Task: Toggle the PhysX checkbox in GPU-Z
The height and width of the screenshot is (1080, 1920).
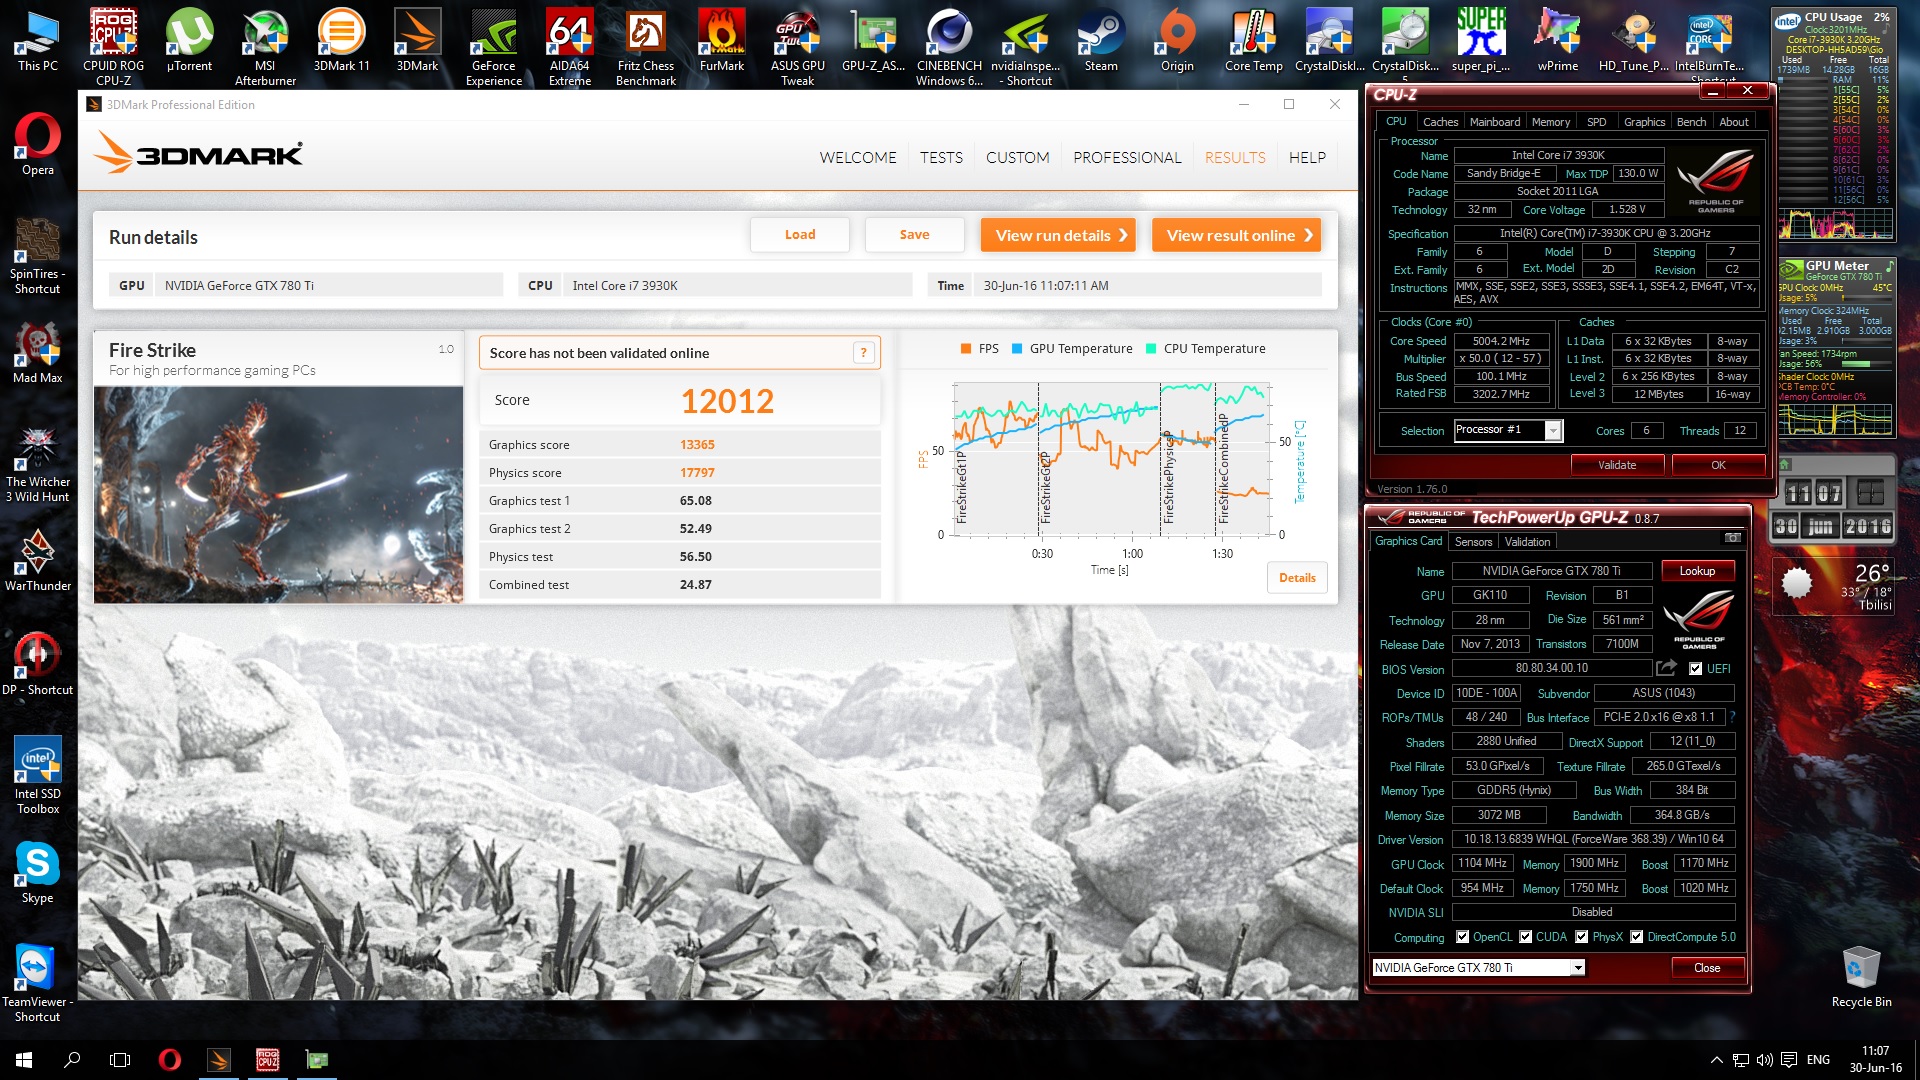Action: (x=1581, y=937)
